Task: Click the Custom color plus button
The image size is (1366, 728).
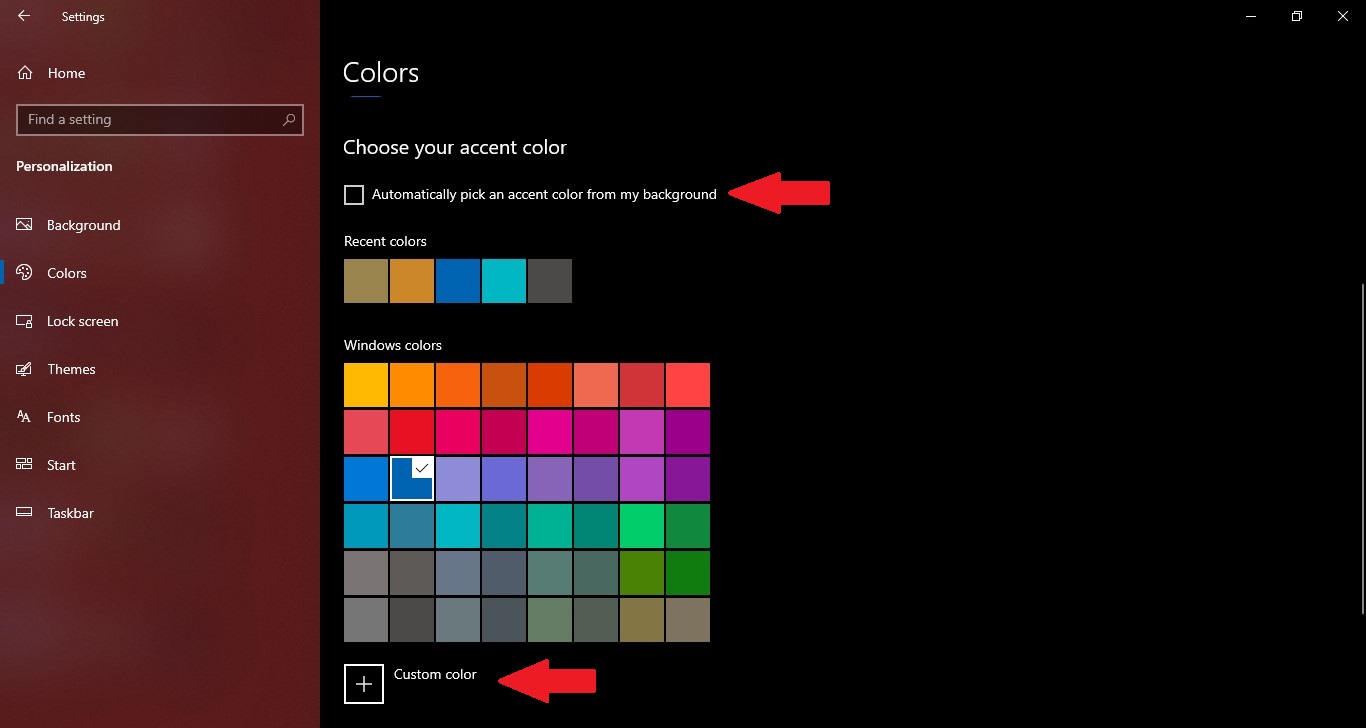Action: click(364, 684)
